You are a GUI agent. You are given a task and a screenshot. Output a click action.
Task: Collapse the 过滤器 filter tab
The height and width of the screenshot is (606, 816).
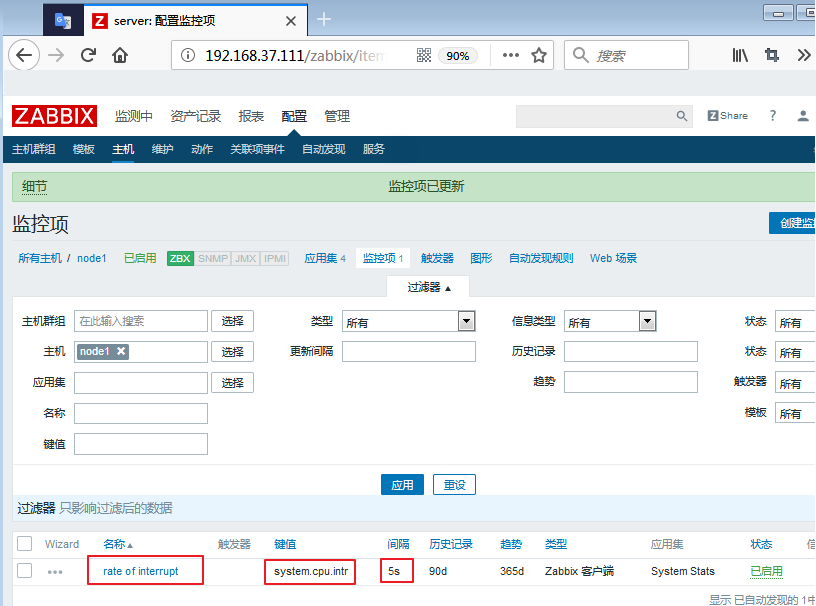[429, 288]
